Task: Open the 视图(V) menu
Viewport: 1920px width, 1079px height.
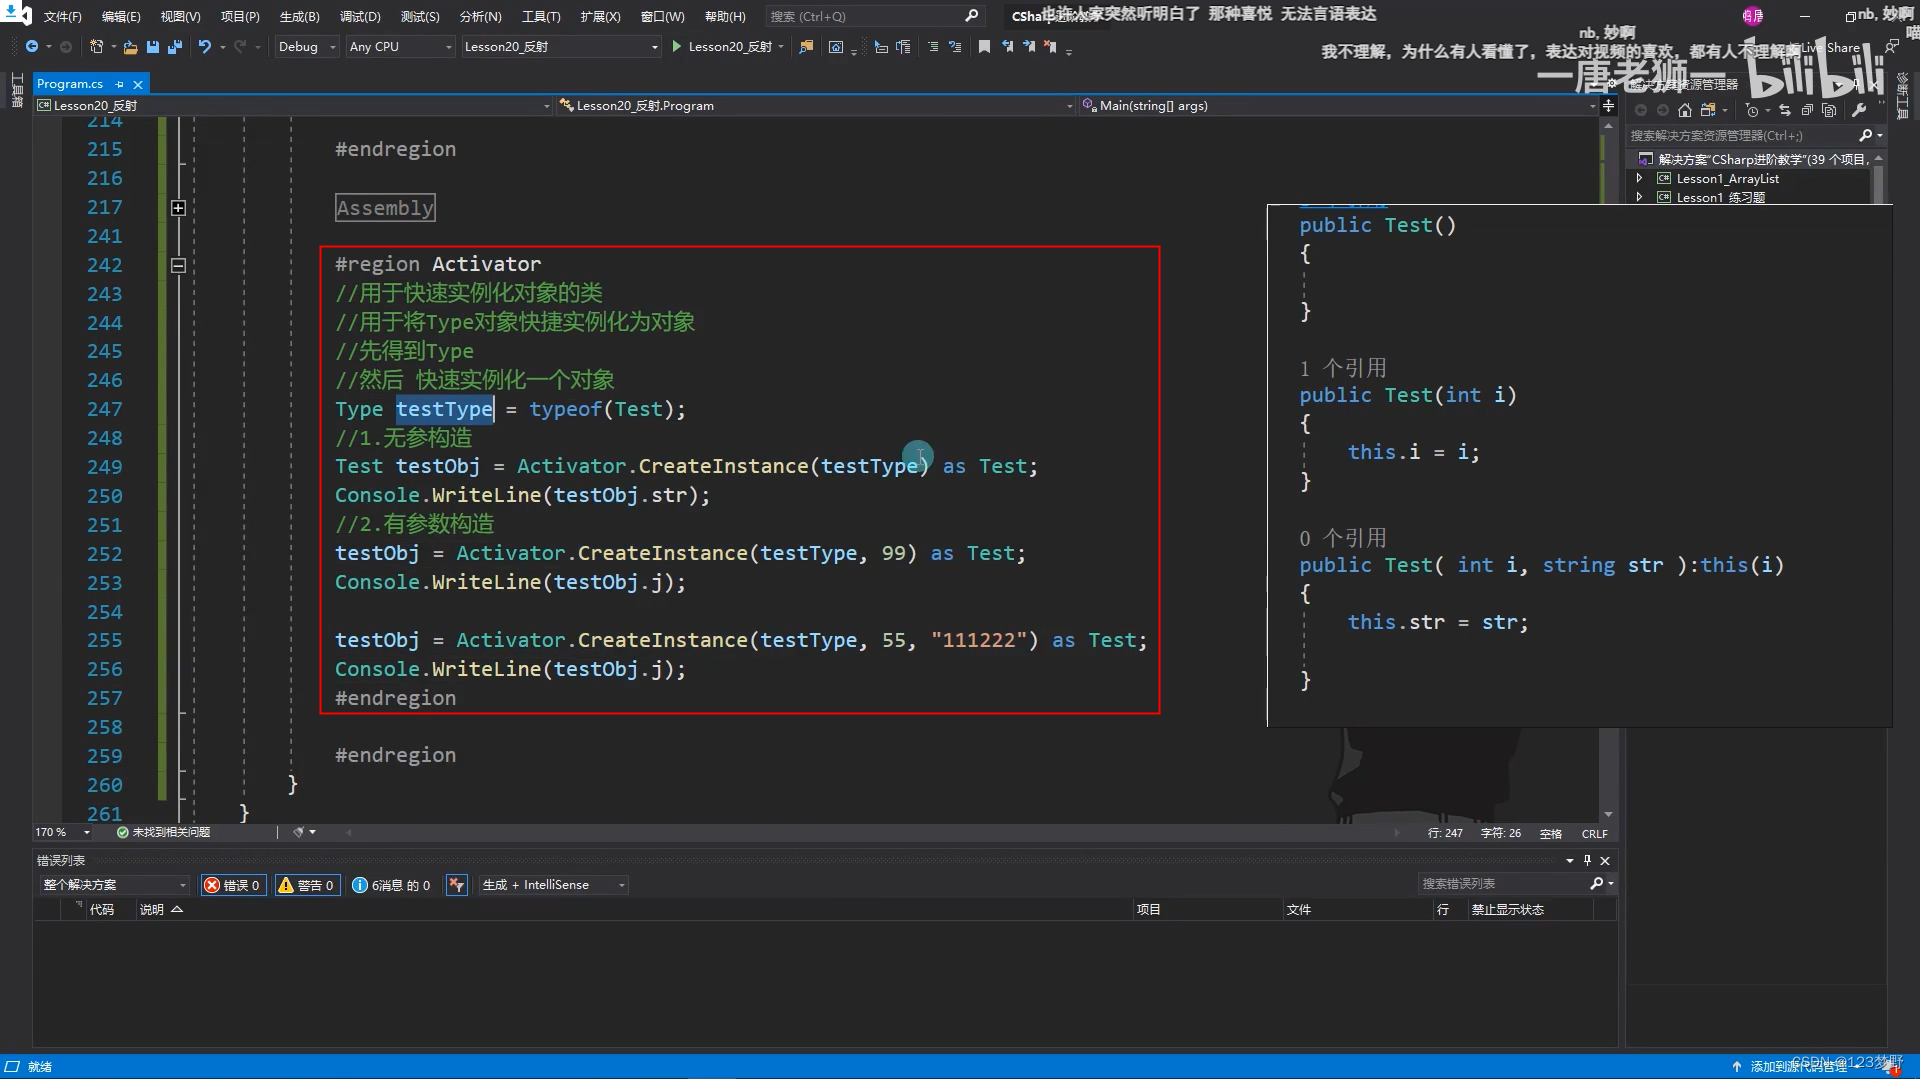Action: tap(180, 17)
